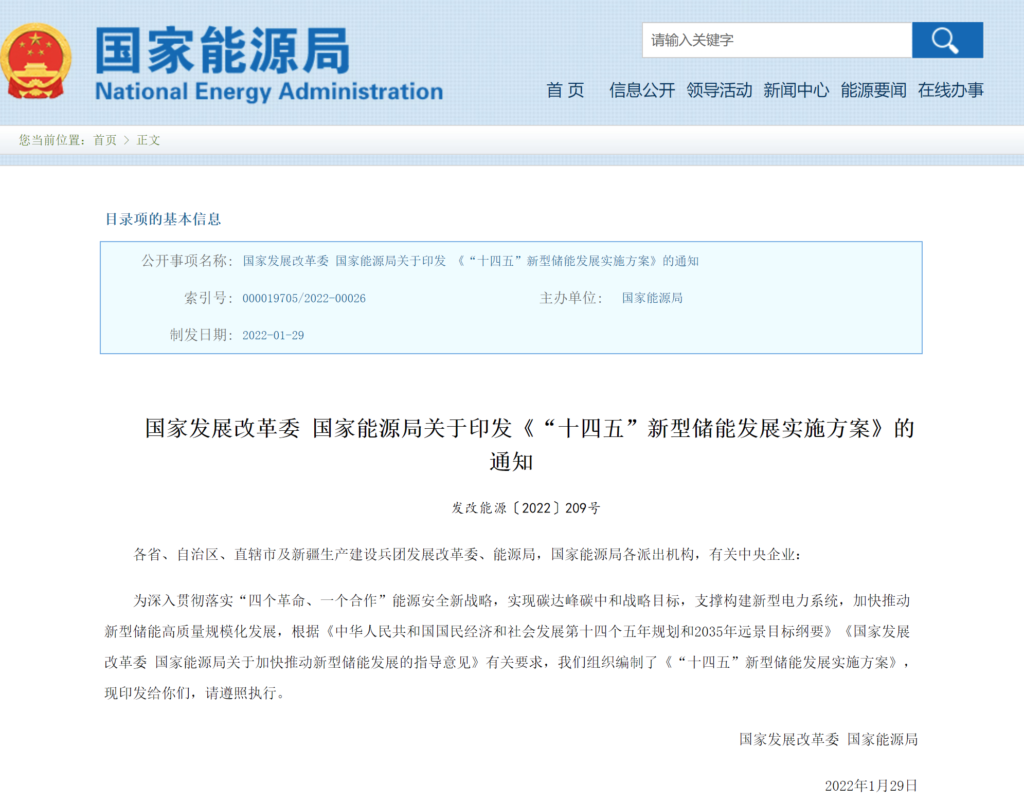
Task: Click the 国家能源局 site title
Action: [223, 50]
